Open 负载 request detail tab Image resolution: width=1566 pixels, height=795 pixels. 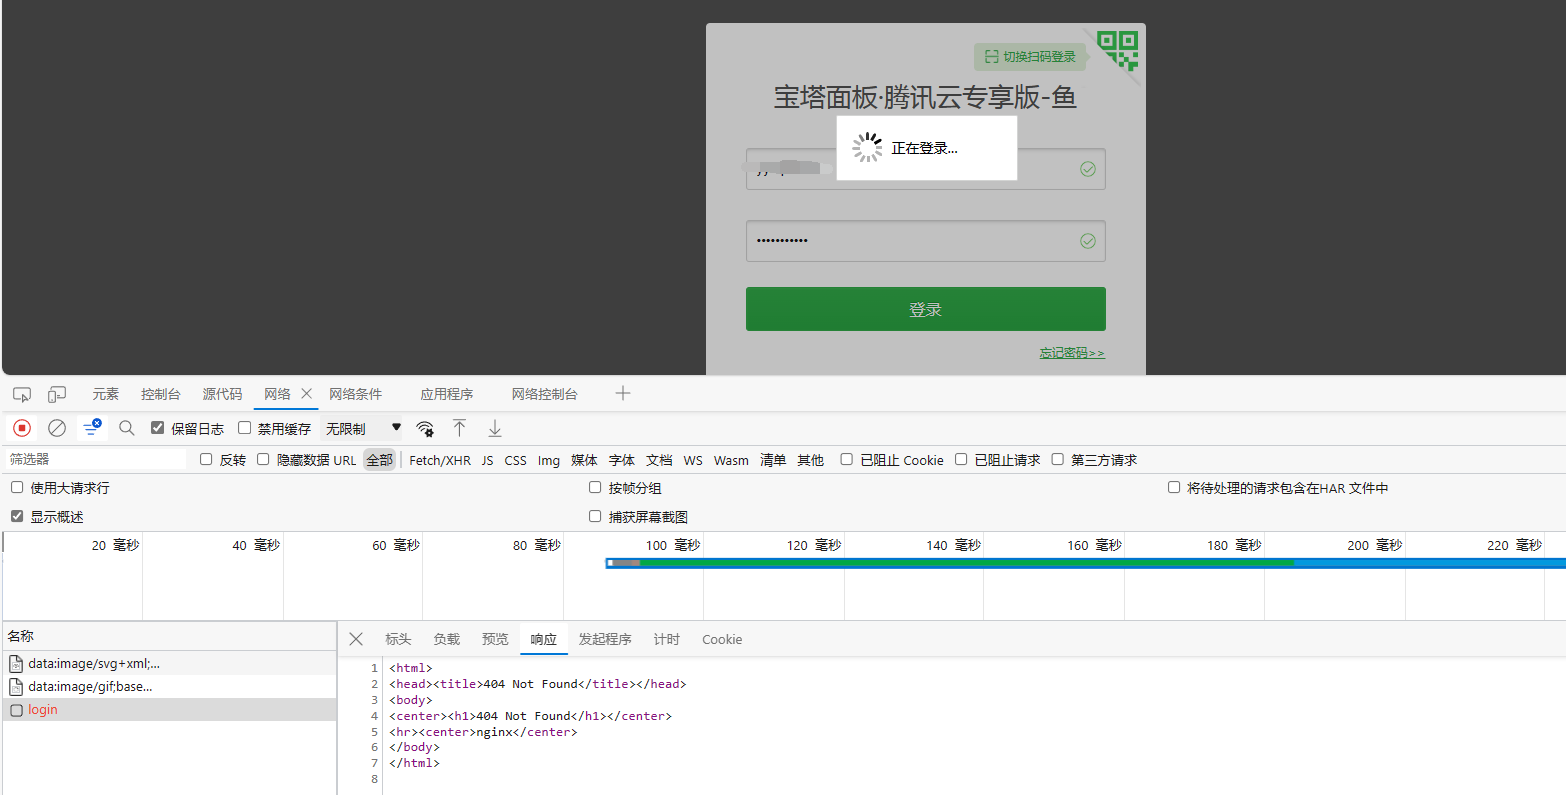446,639
